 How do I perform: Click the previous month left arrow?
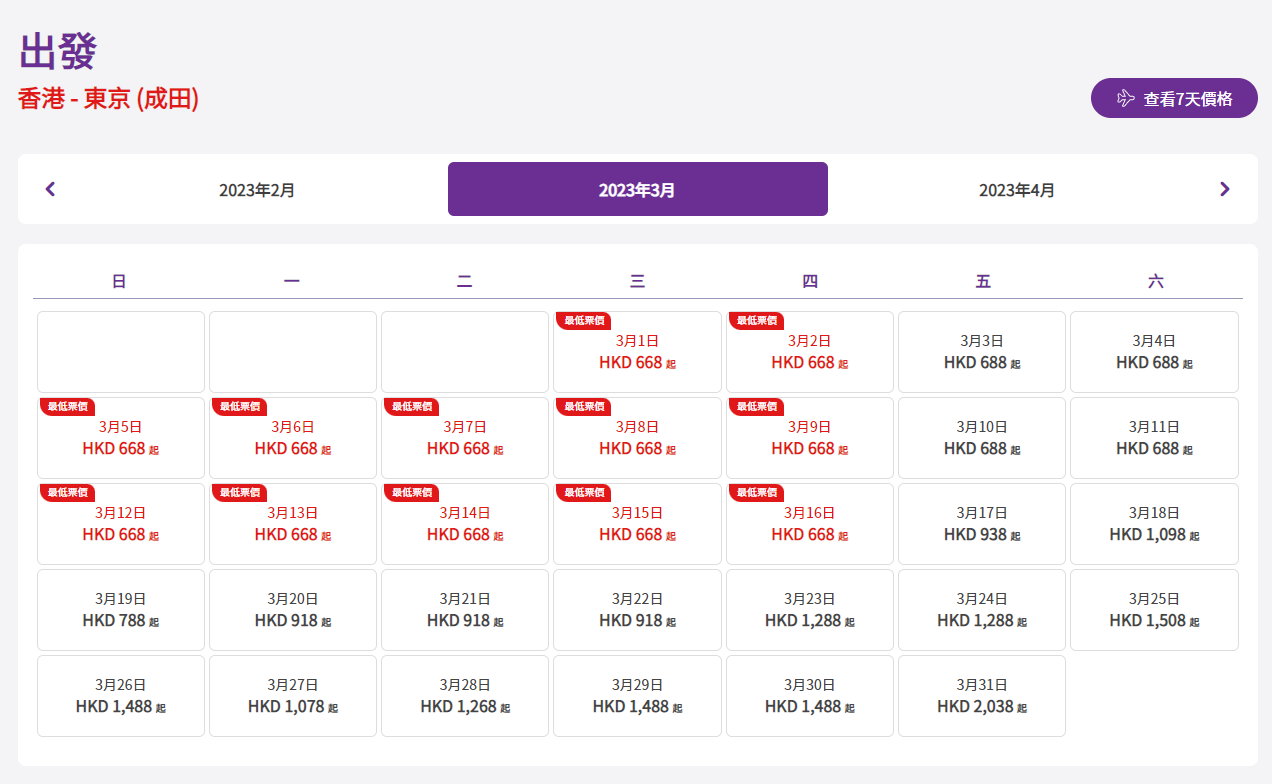[51, 189]
